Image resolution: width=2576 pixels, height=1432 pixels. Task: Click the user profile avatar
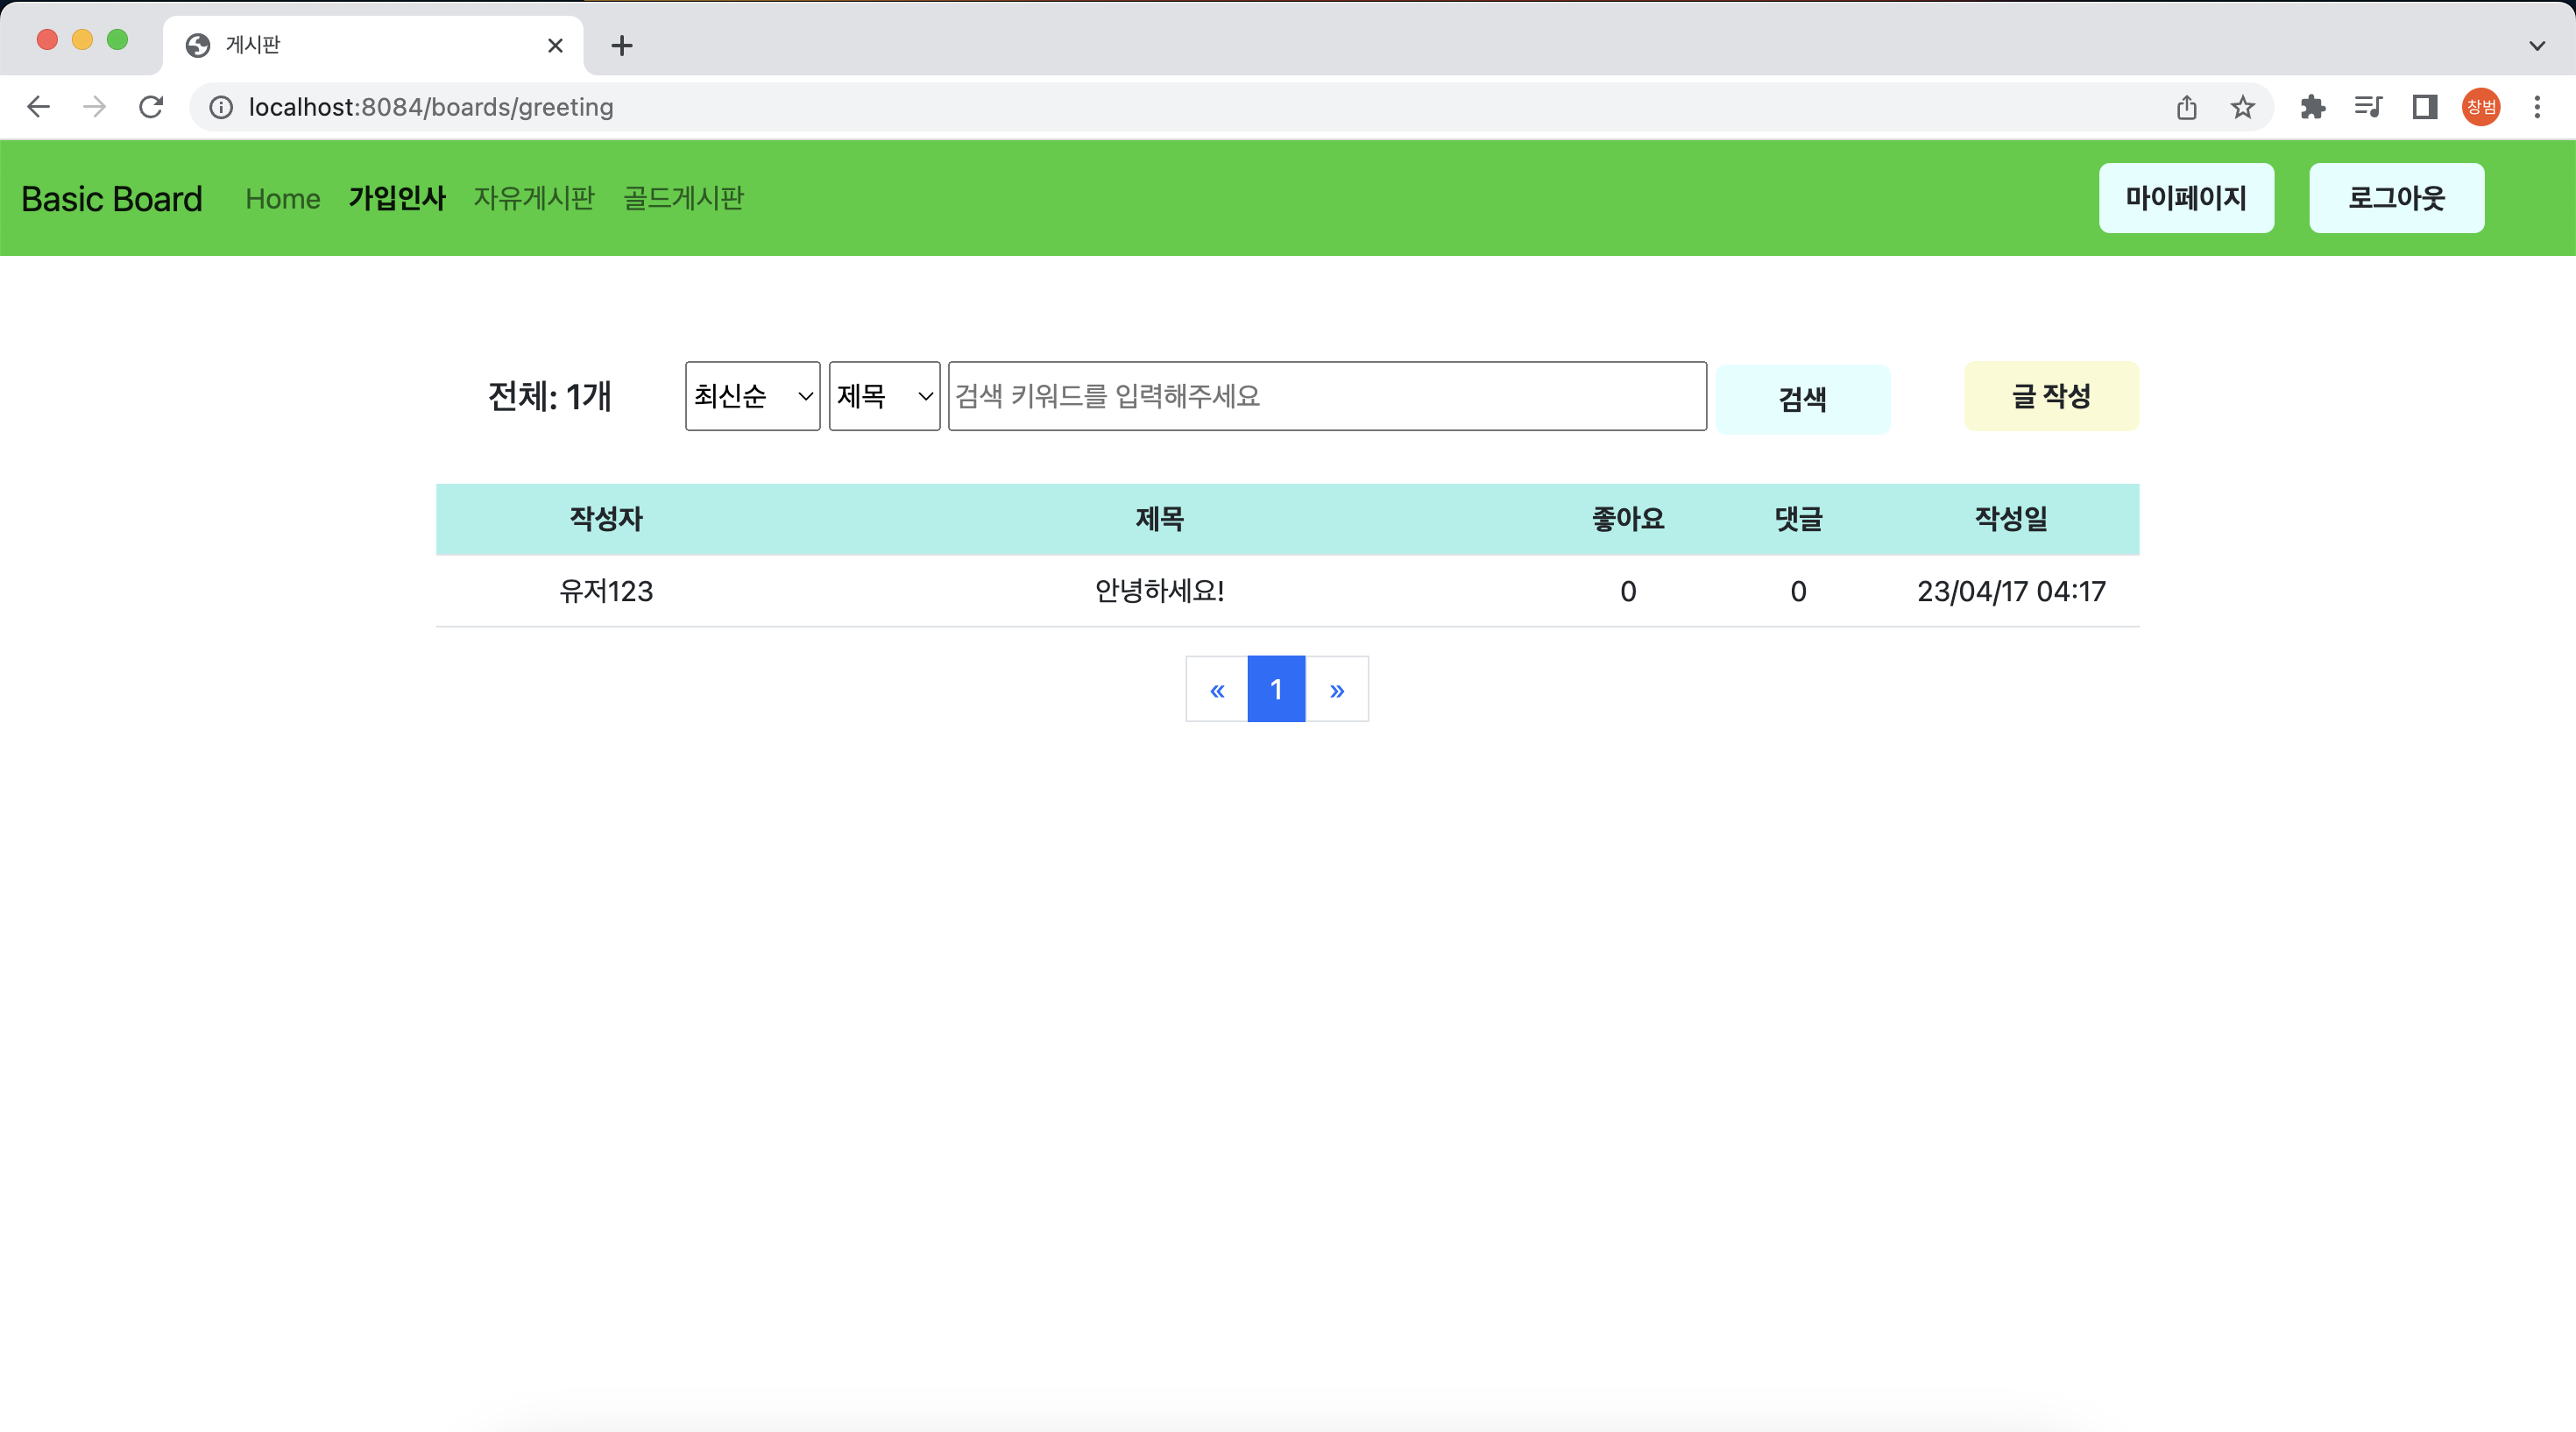pyautogui.click(x=2480, y=107)
